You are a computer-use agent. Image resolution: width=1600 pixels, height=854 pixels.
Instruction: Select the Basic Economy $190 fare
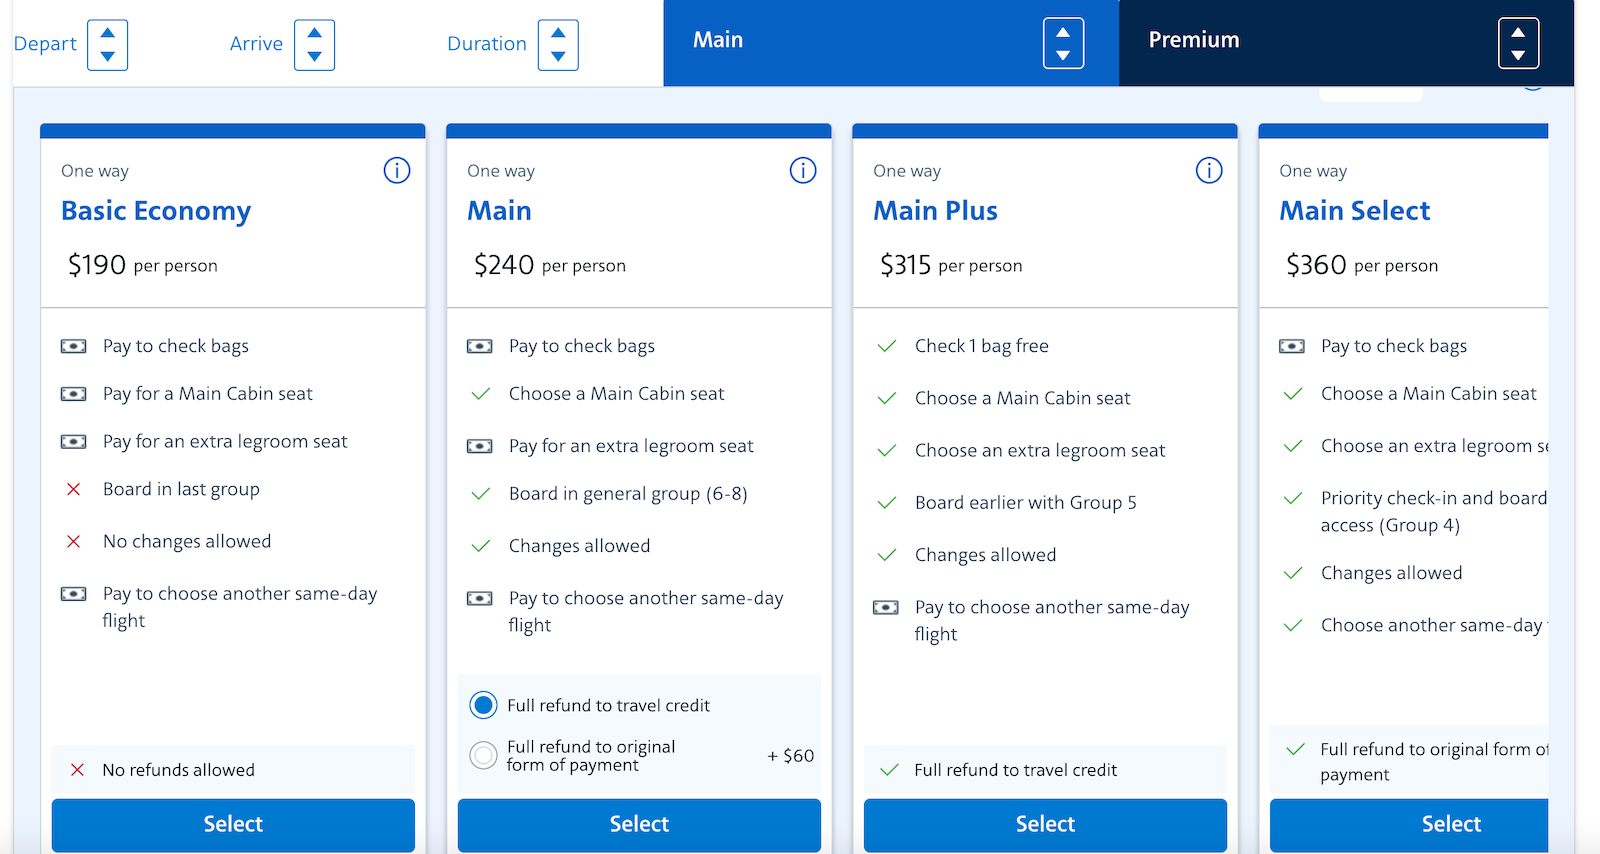point(233,824)
